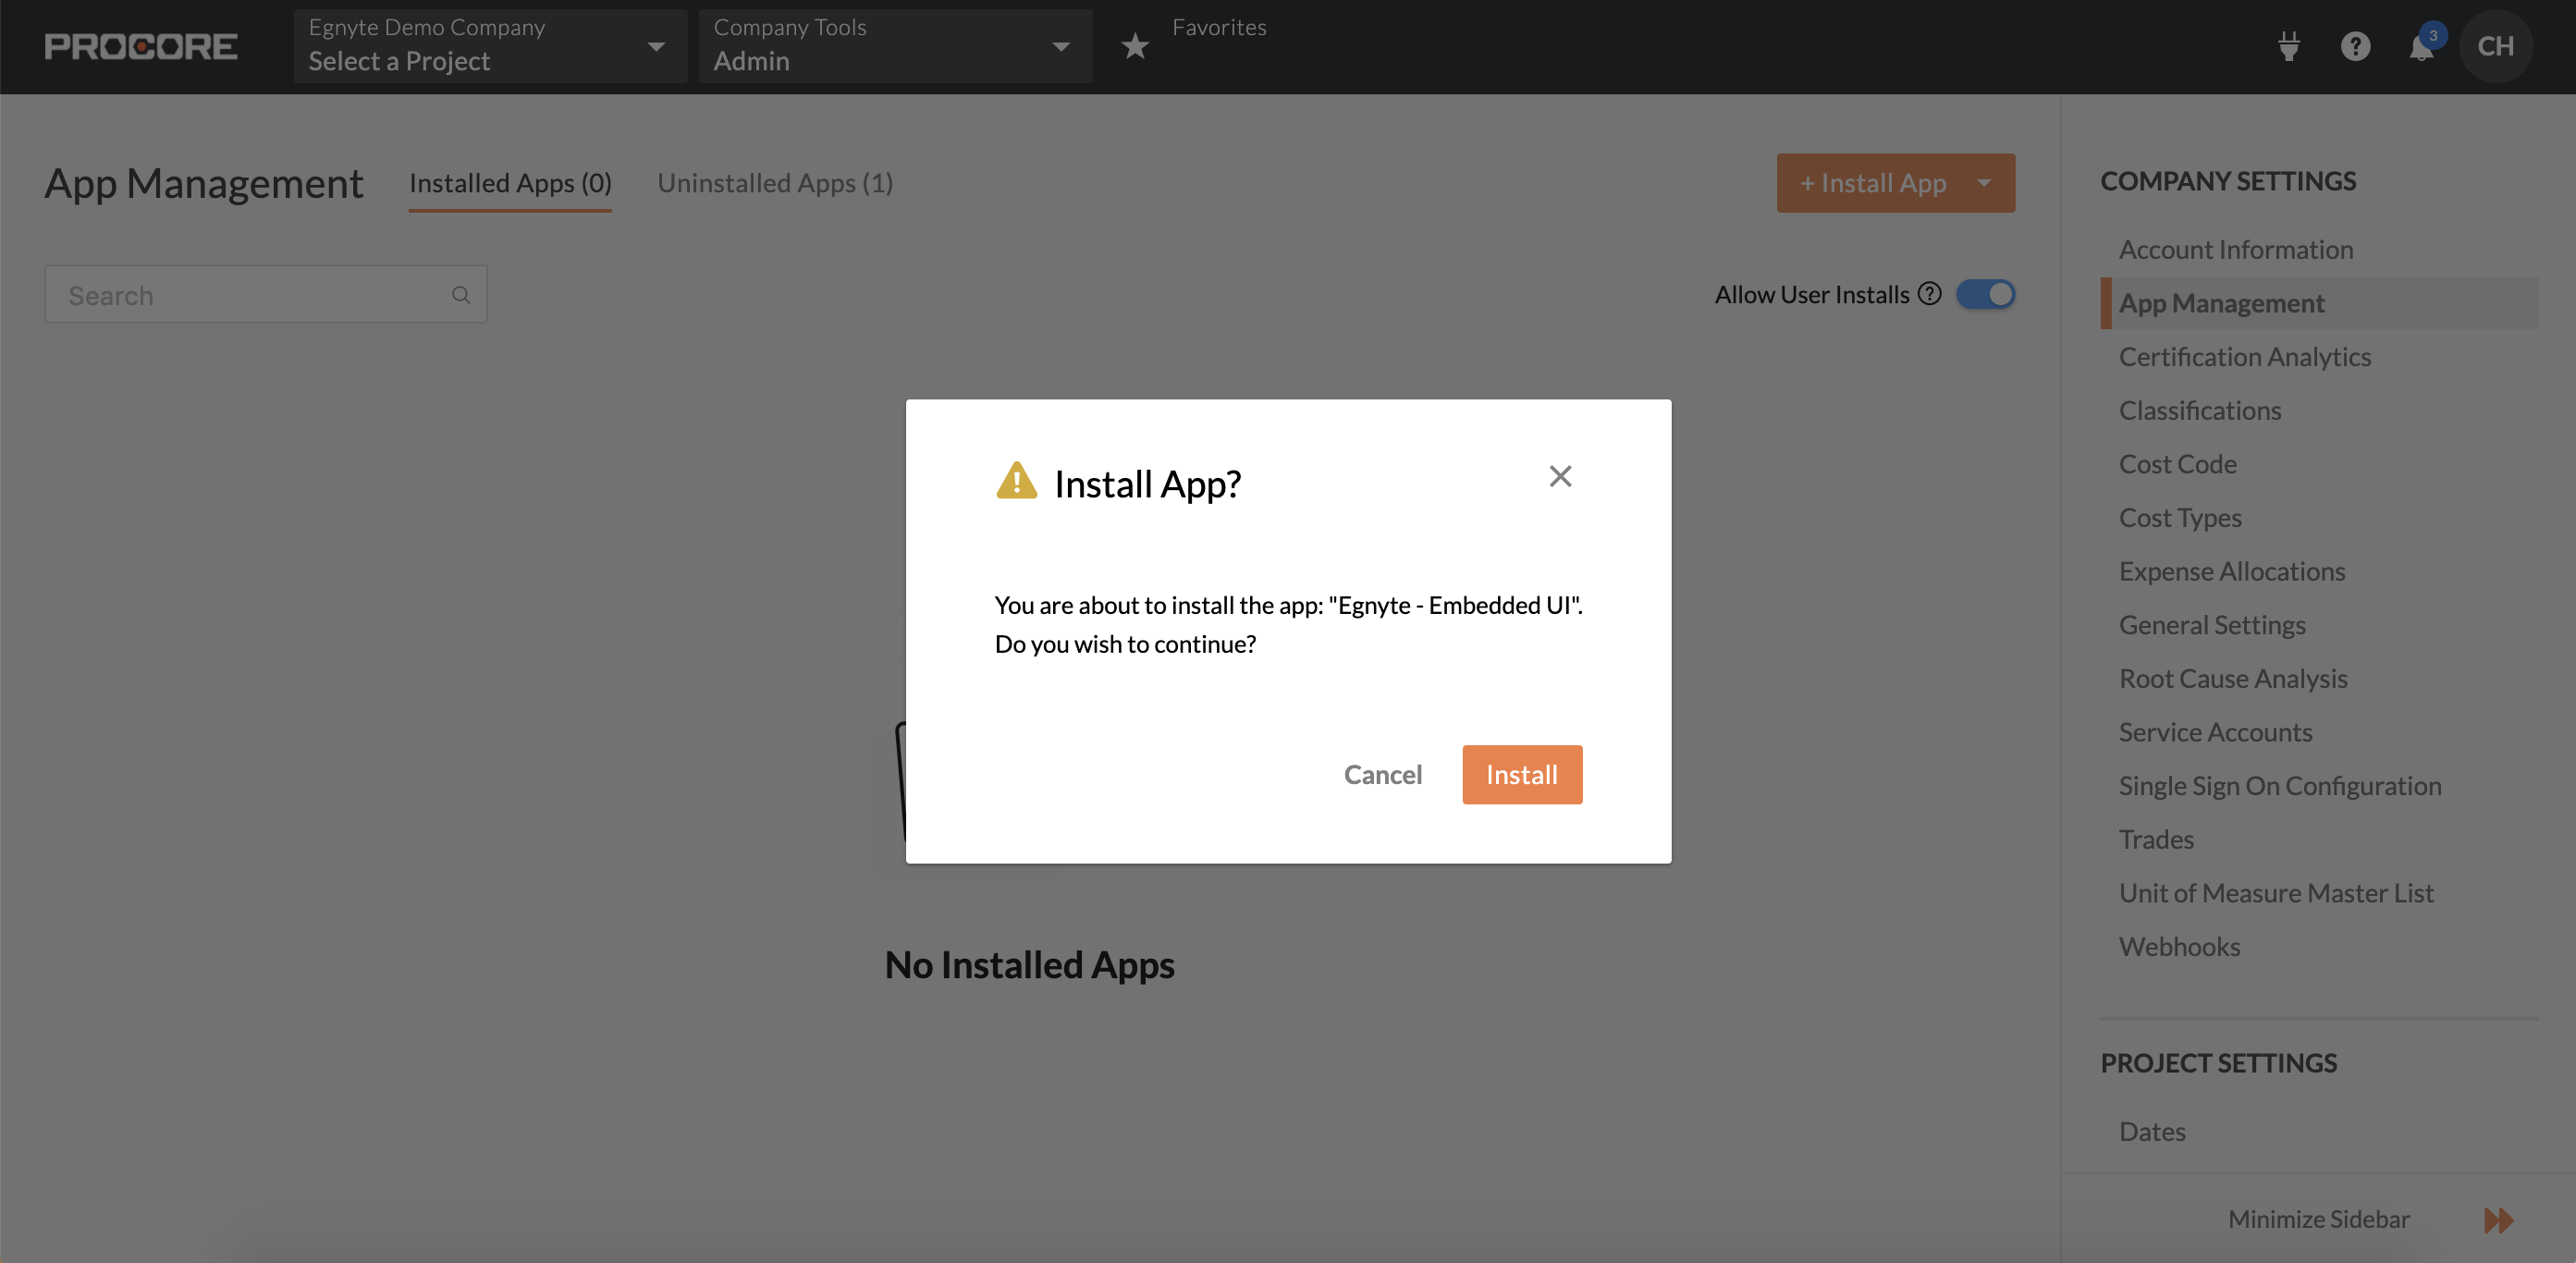Viewport: 2576px width, 1263px height.
Task: Click the Minimize Sidebar label
Action: (x=2318, y=1219)
